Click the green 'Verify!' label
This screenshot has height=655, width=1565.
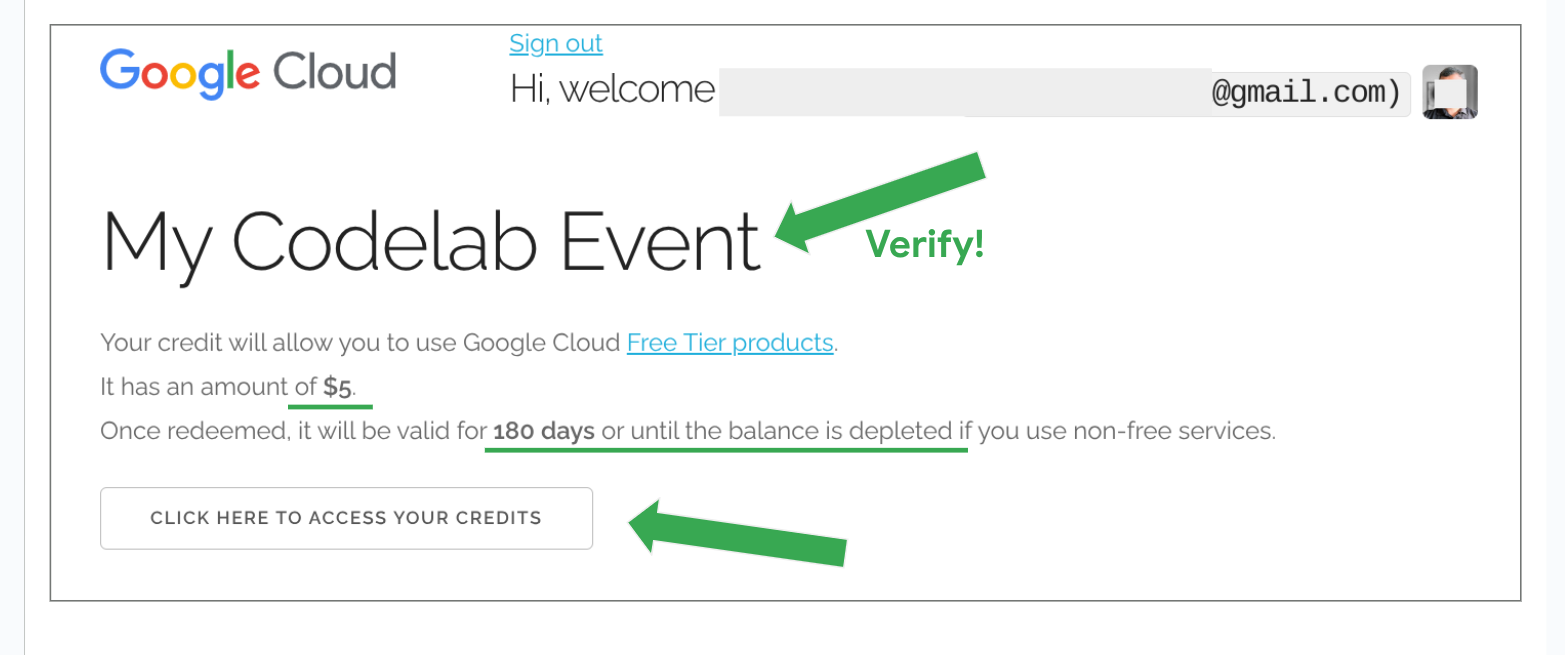point(924,242)
